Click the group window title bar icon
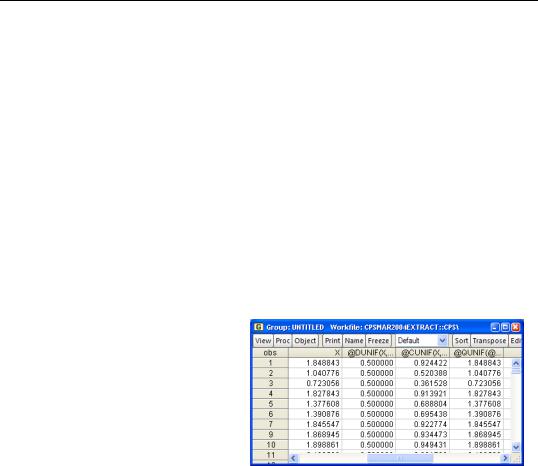 coord(259,327)
